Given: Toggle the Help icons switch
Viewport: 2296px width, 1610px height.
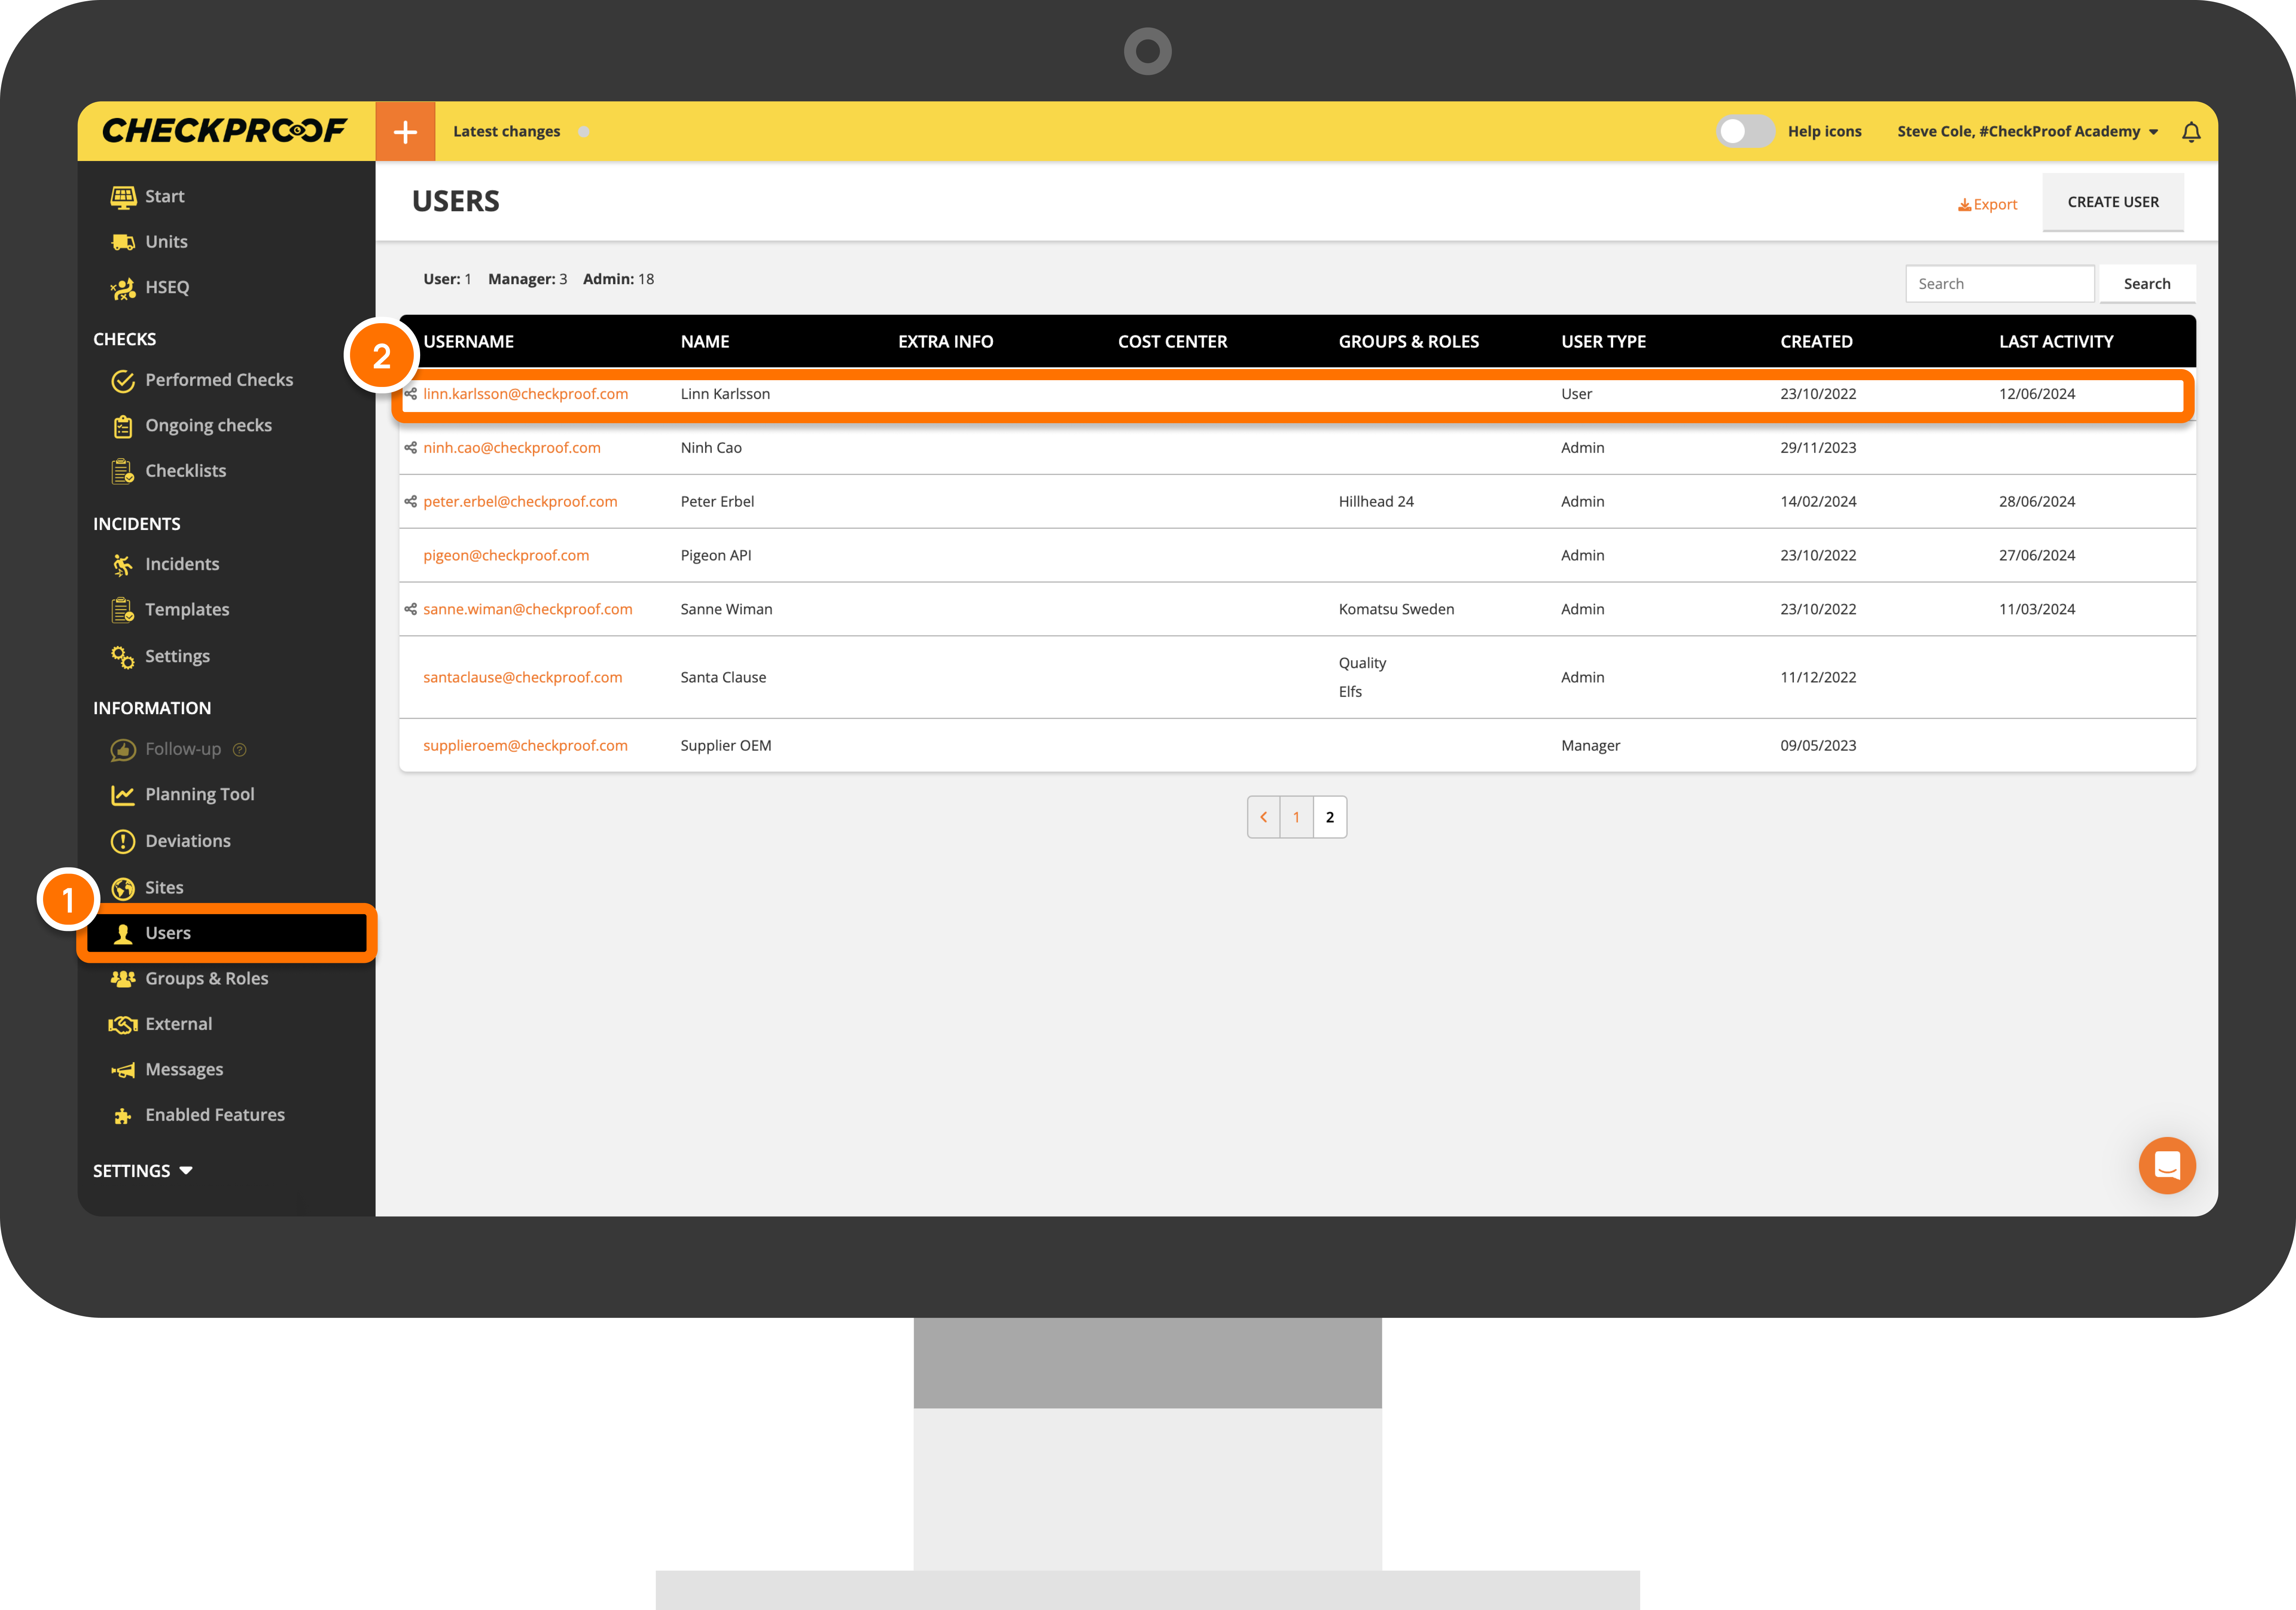Looking at the screenshot, I should click(x=1745, y=131).
